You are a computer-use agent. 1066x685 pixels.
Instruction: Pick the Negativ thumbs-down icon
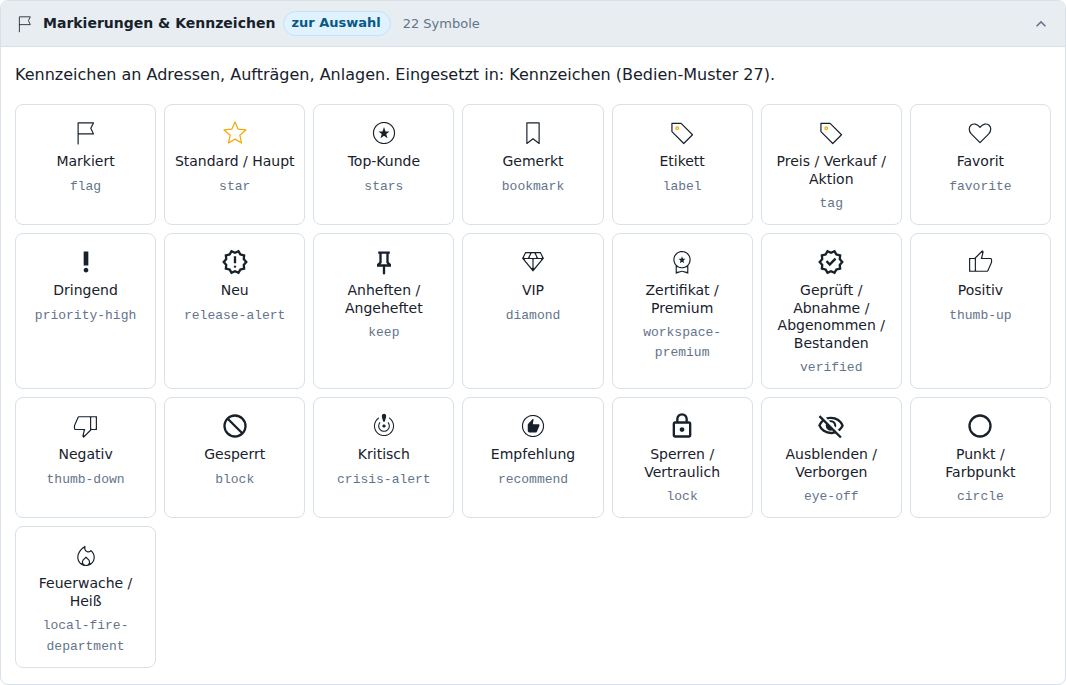[x=86, y=426]
